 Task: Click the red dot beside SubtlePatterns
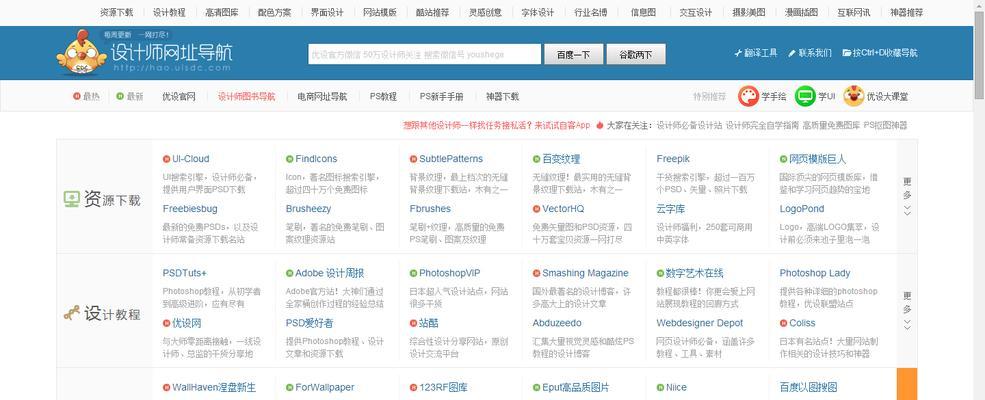413,159
